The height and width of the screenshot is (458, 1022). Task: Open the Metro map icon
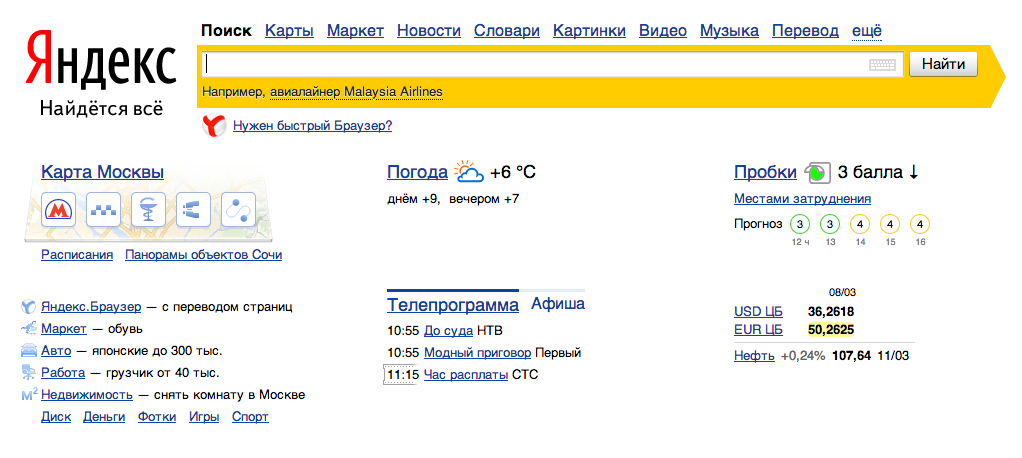point(59,211)
